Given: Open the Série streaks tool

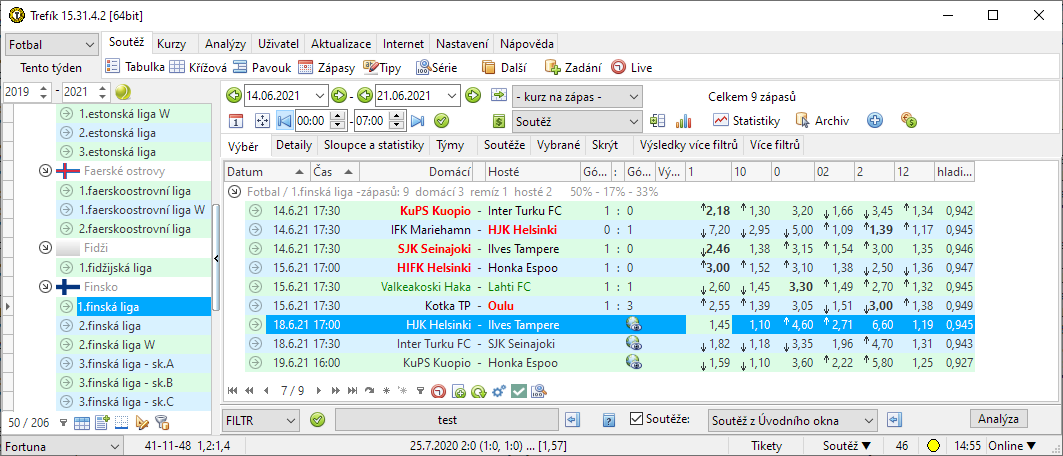Looking at the screenshot, I should point(437,67).
